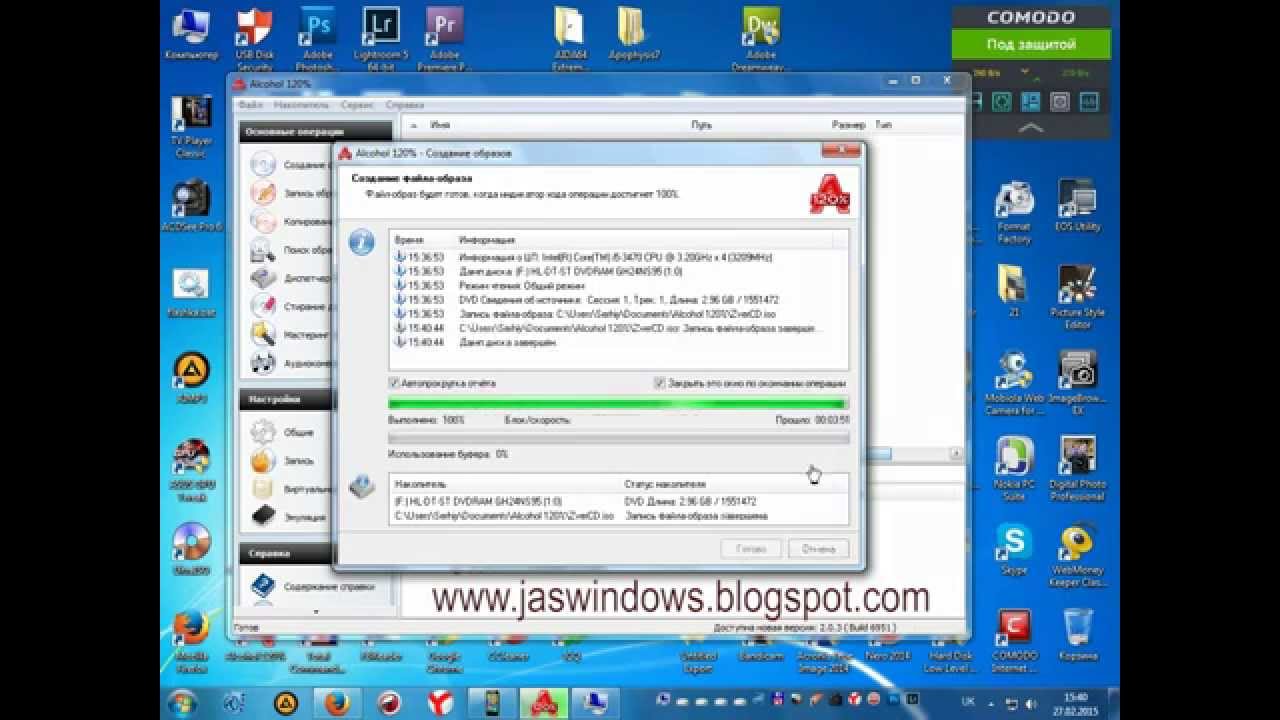Screen dimensions: 1280x720
Task: Select drive row HL-DT-ST DVDRAM GH24NS95 in Накопитель
Action: [619, 501]
